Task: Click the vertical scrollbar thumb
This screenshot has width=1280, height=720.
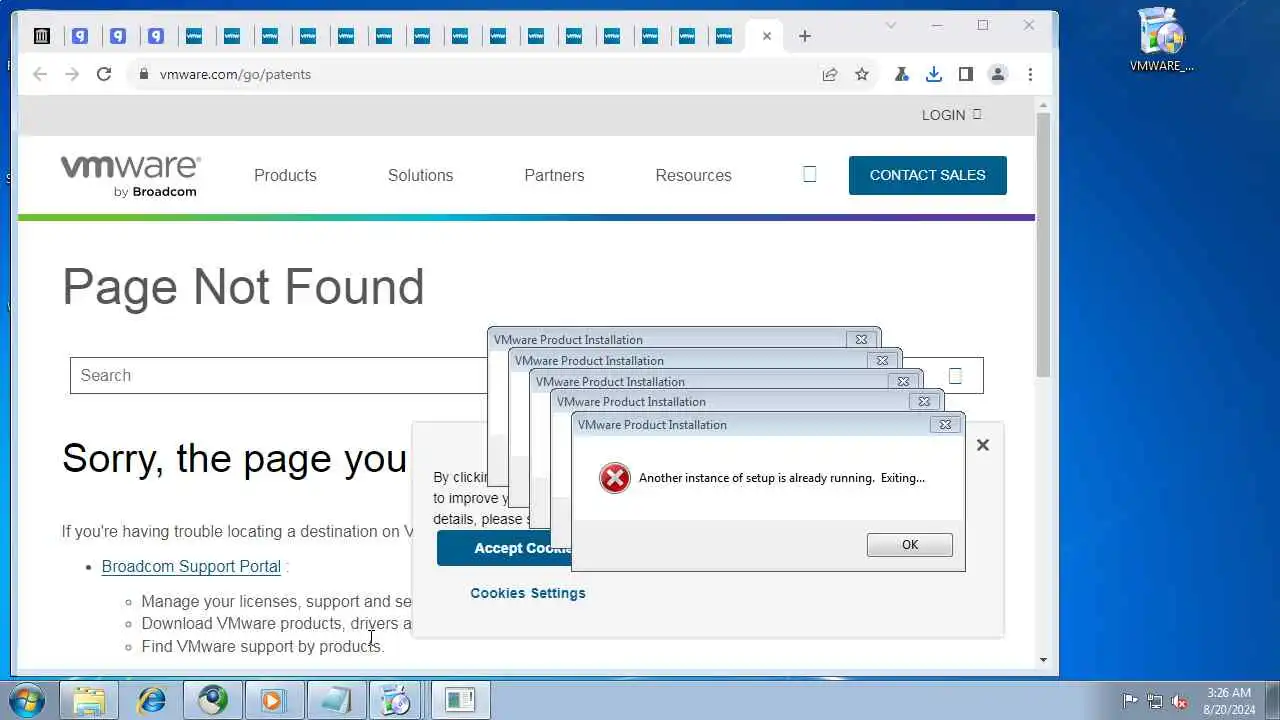Action: coord(1043,245)
